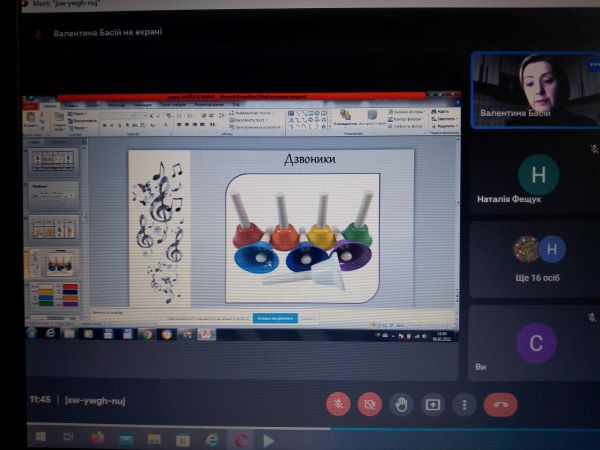Expand the Shape Outline dropdown in ribbon
This screenshot has width=600, height=450.
pyautogui.click(x=406, y=119)
